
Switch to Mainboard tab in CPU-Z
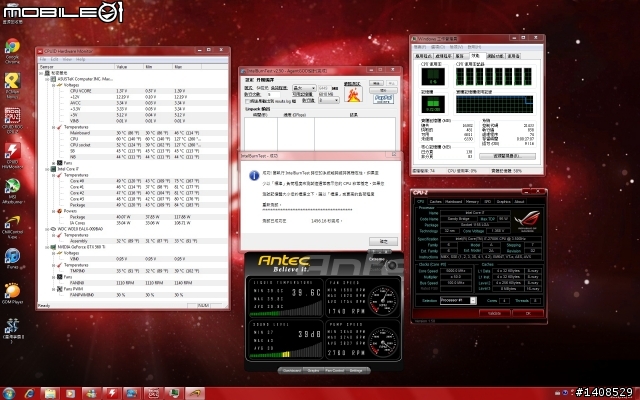(x=453, y=202)
